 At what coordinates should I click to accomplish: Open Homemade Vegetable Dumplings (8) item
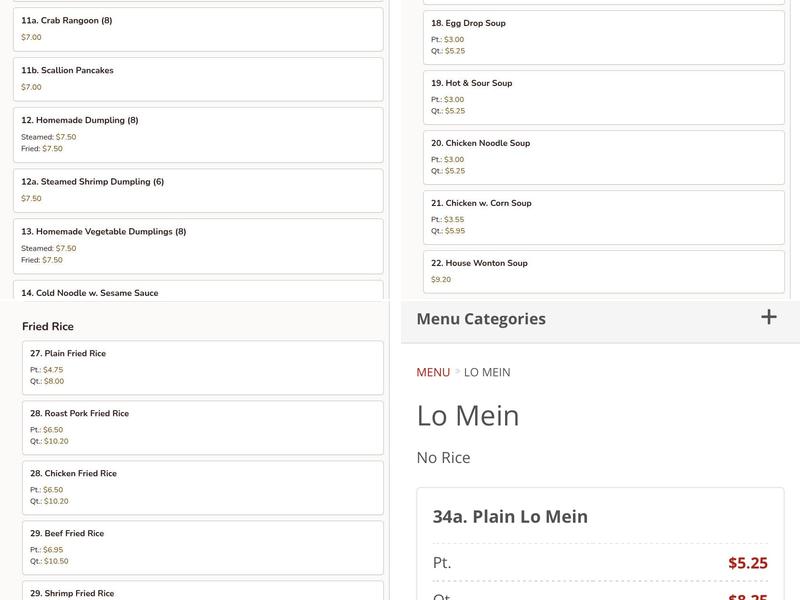[202, 245]
